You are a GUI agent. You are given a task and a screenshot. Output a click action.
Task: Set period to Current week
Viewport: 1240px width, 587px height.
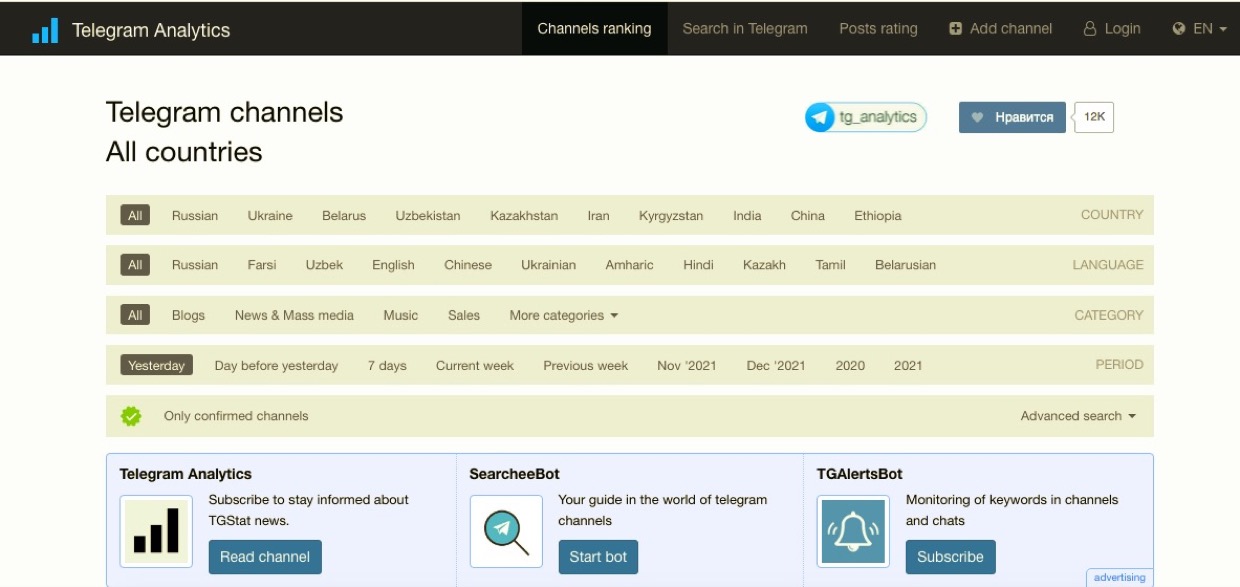click(475, 365)
